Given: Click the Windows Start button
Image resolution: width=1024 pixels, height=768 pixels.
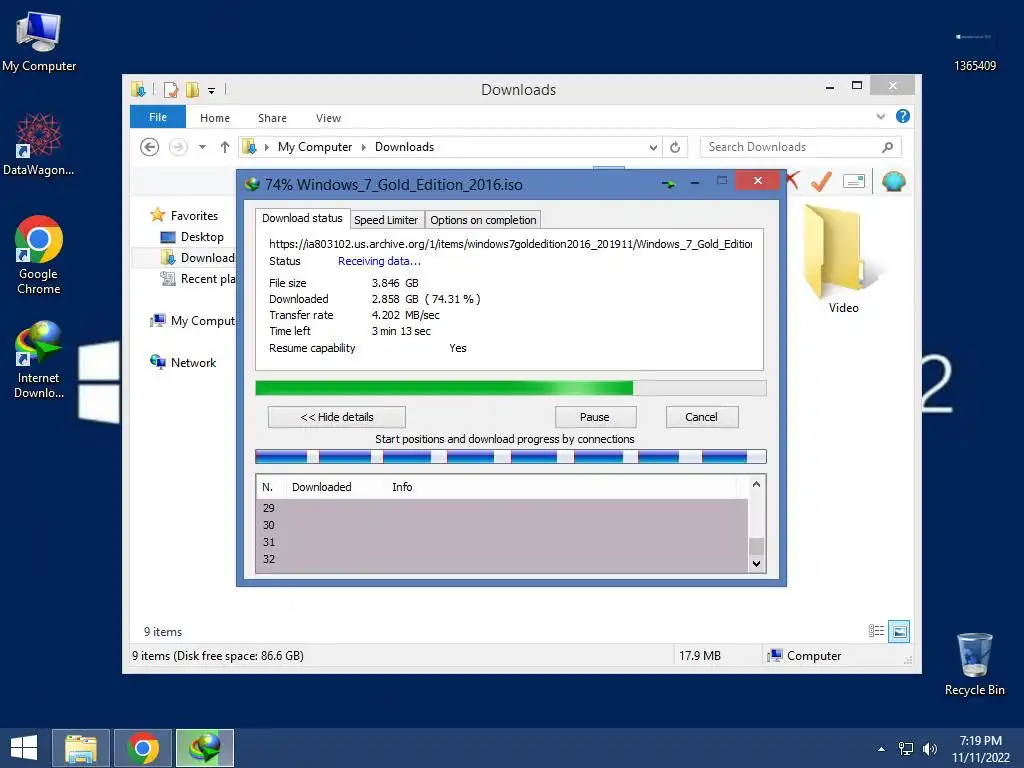Looking at the screenshot, I should pos(24,748).
